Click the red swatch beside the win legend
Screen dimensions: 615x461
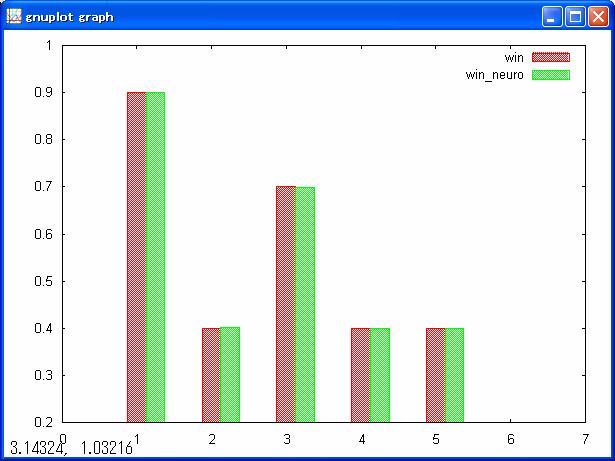[550, 58]
